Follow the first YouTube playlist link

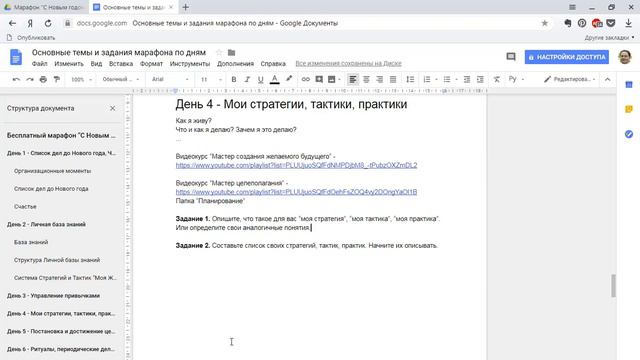coord(296,165)
